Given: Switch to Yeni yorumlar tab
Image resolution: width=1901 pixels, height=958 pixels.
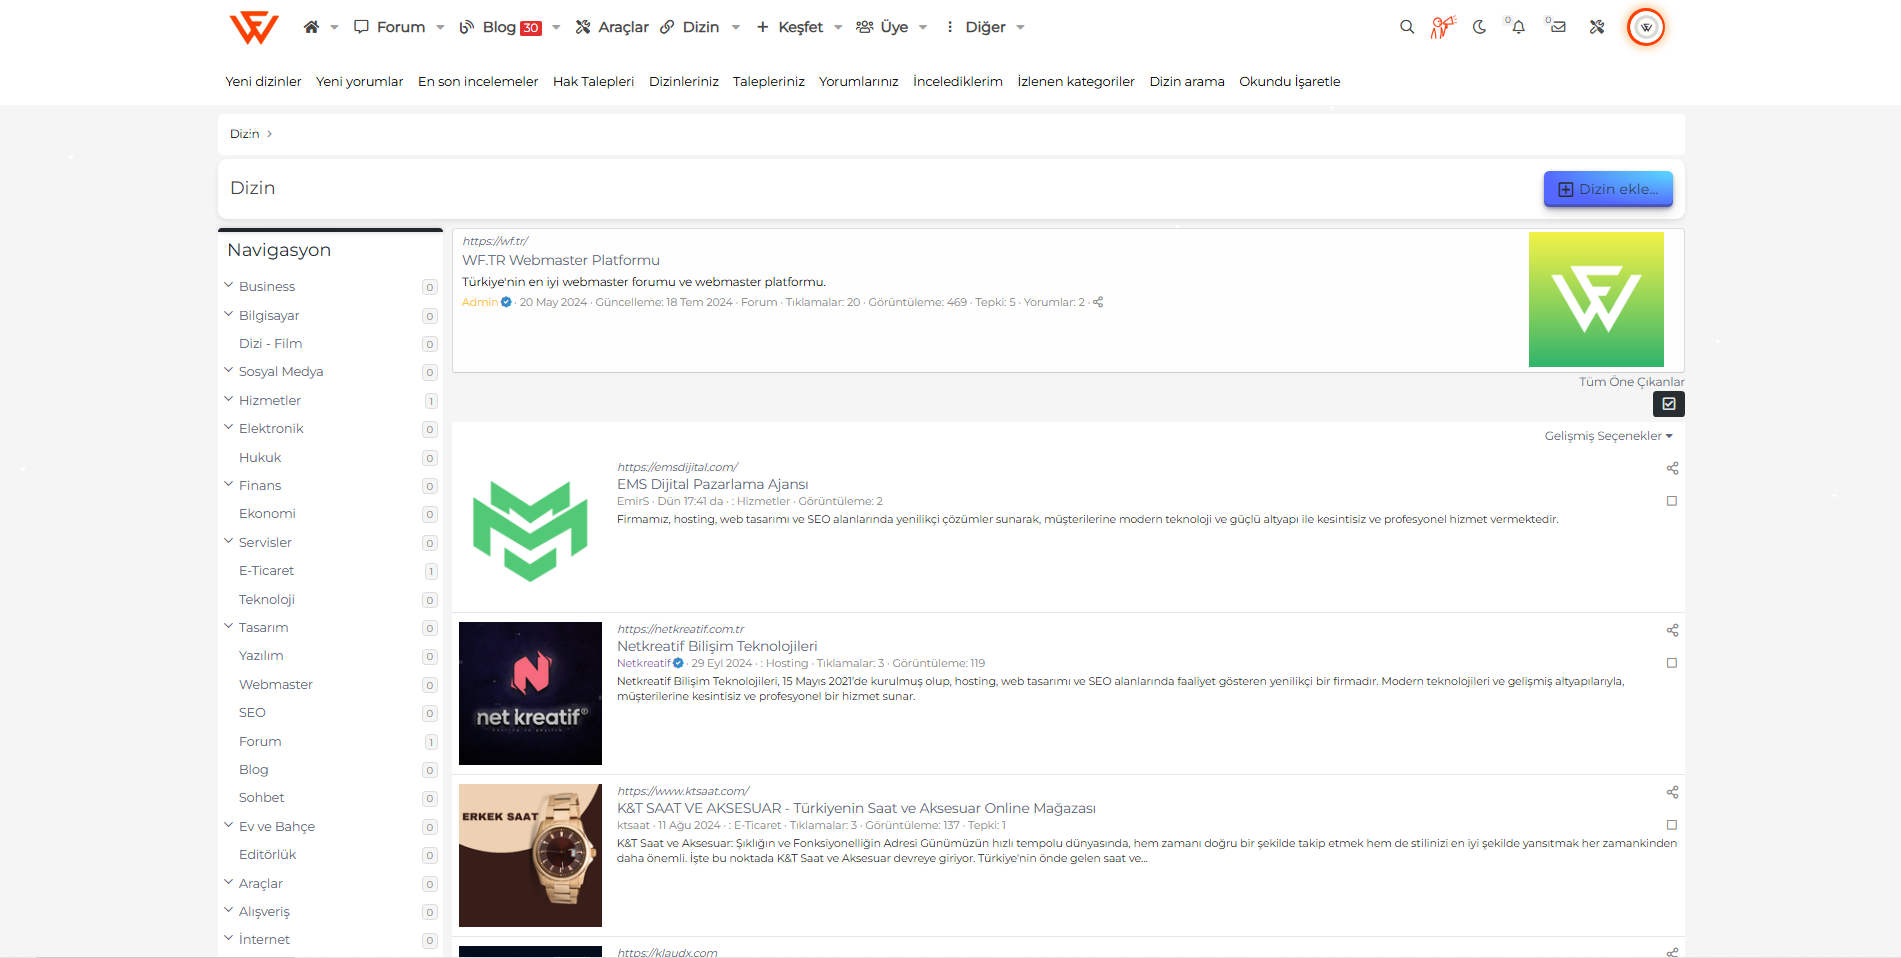Looking at the screenshot, I should tap(360, 82).
